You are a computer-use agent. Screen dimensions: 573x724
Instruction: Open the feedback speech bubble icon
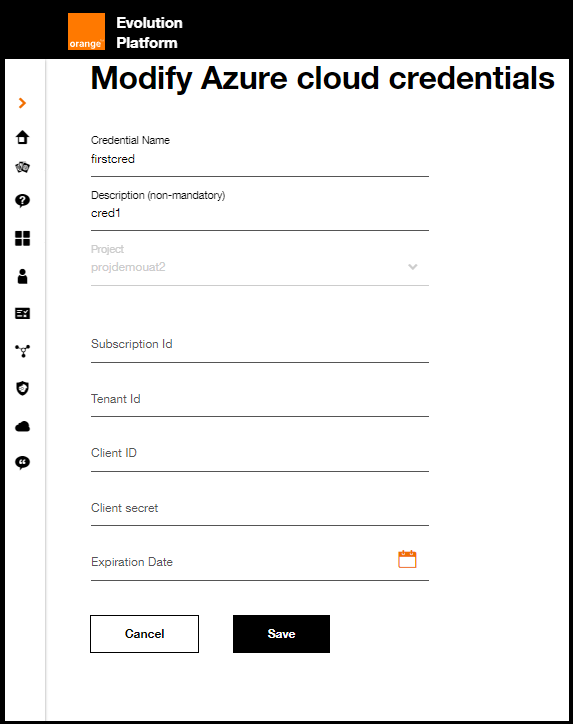click(x=22, y=462)
